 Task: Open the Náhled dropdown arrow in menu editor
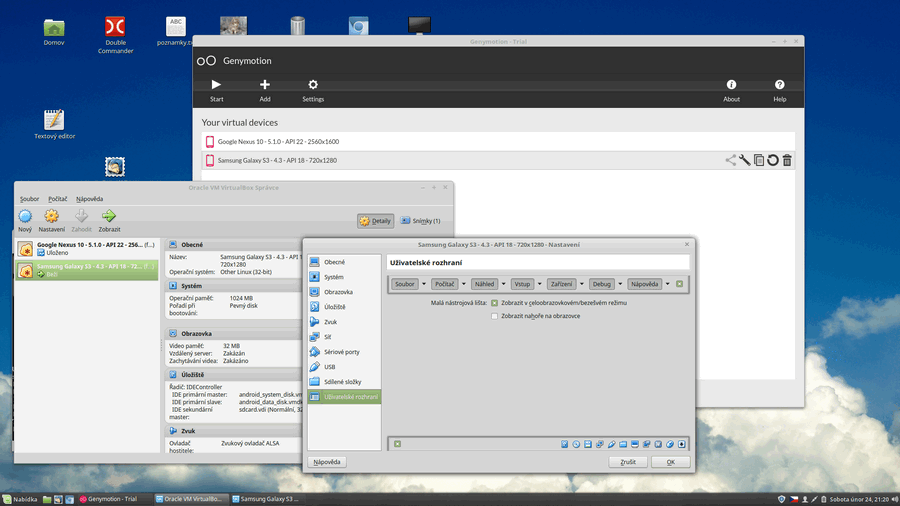pyautogui.click(x=503, y=284)
